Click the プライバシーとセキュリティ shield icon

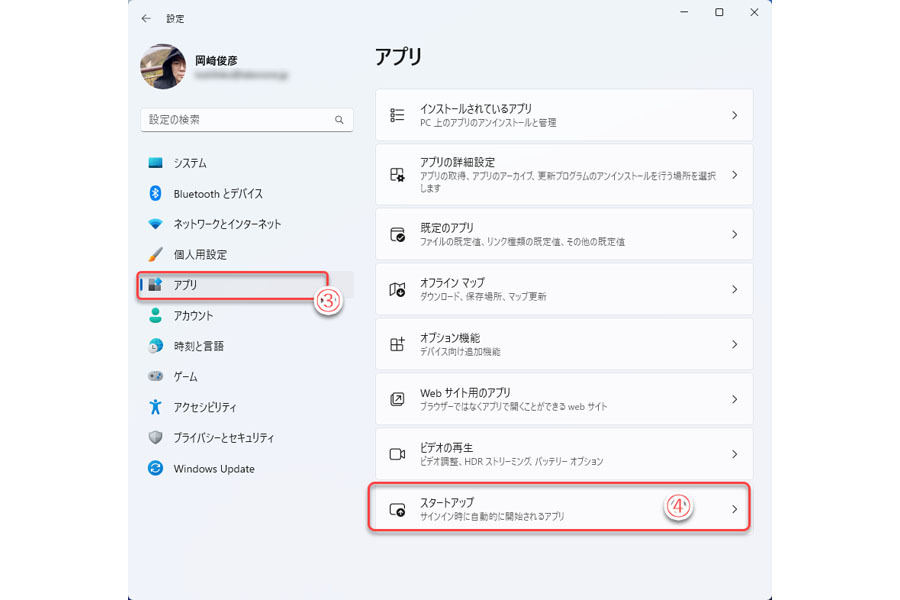[155, 438]
